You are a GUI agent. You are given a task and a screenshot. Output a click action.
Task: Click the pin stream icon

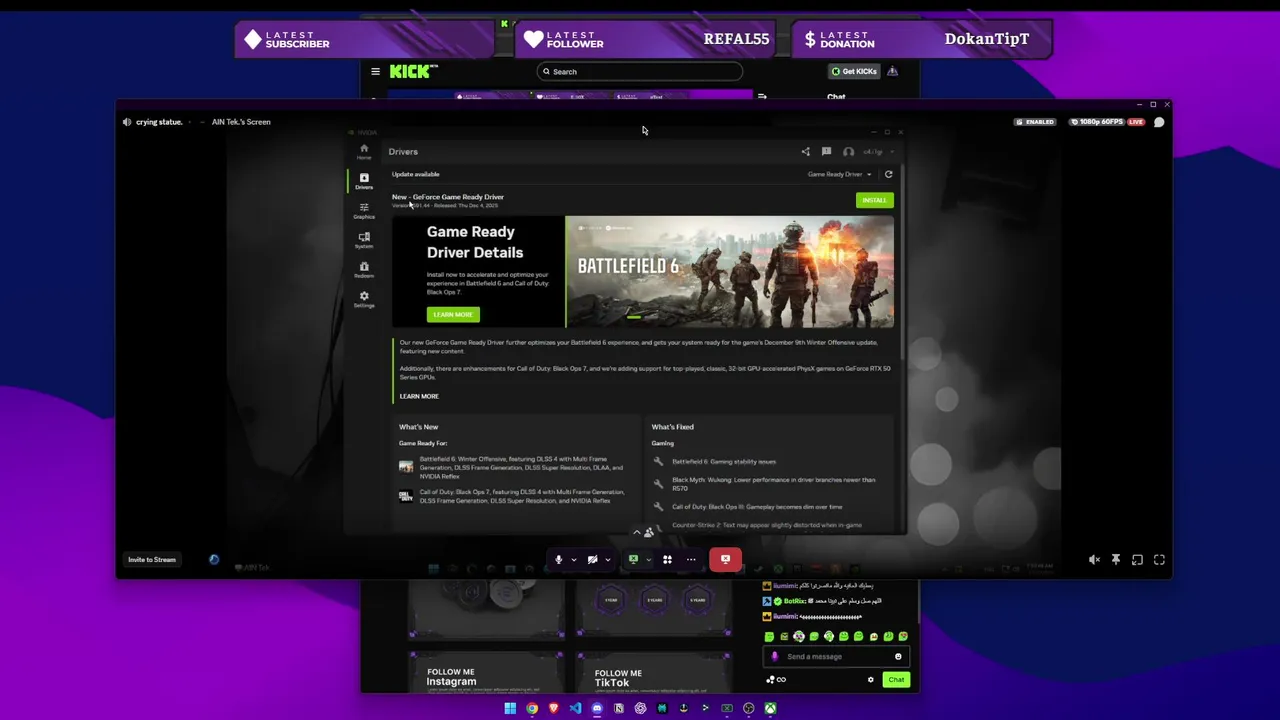(1116, 560)
